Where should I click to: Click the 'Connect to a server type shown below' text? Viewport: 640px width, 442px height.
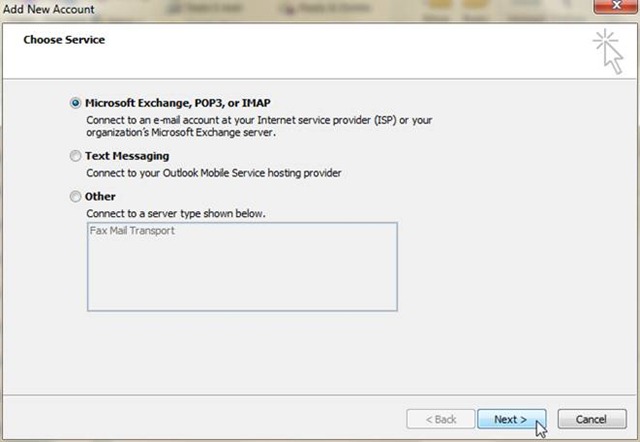click(x=176, y=213)
